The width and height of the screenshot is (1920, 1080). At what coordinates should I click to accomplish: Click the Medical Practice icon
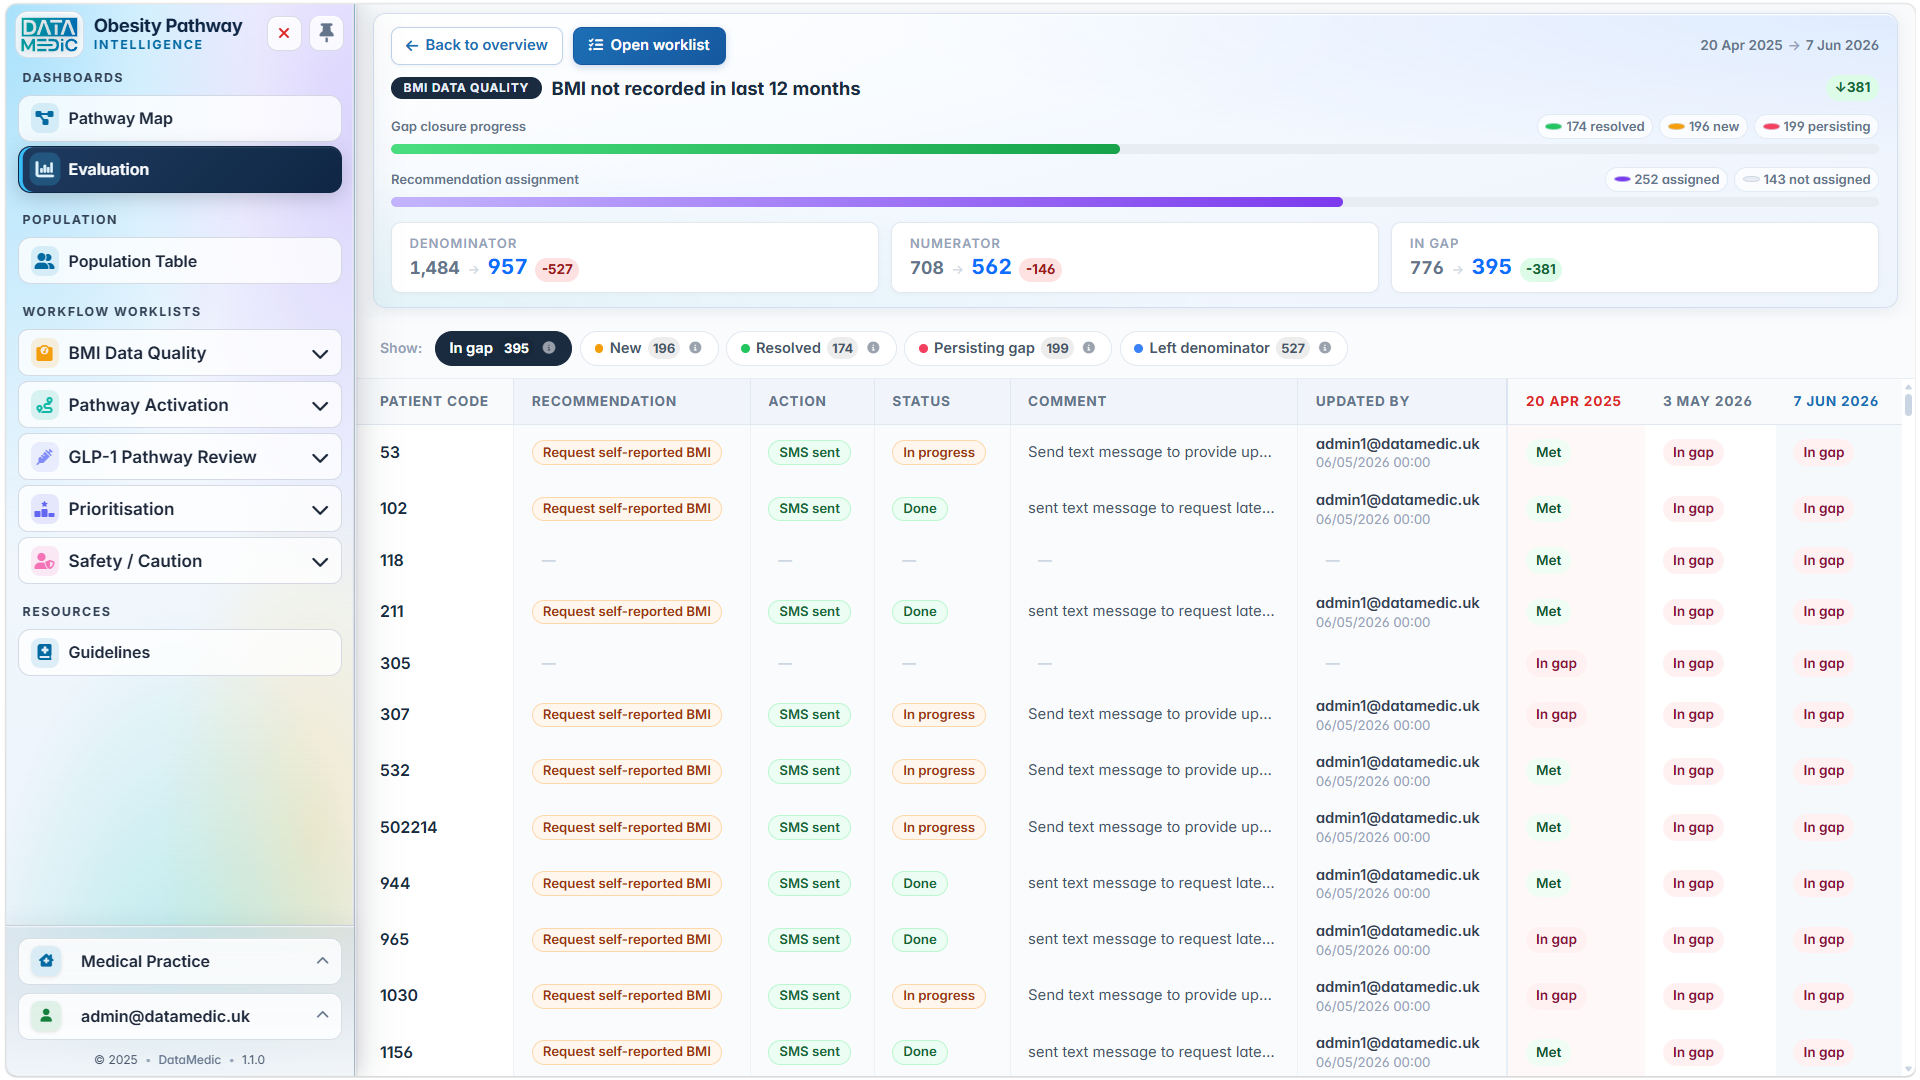point(46,961)
